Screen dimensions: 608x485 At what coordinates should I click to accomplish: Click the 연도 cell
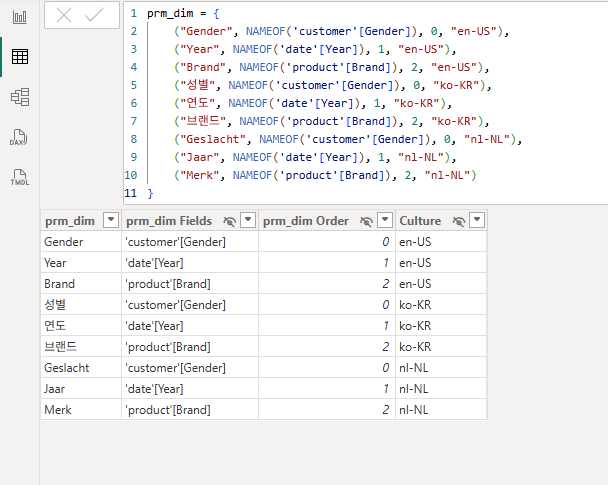pos(81,326)
